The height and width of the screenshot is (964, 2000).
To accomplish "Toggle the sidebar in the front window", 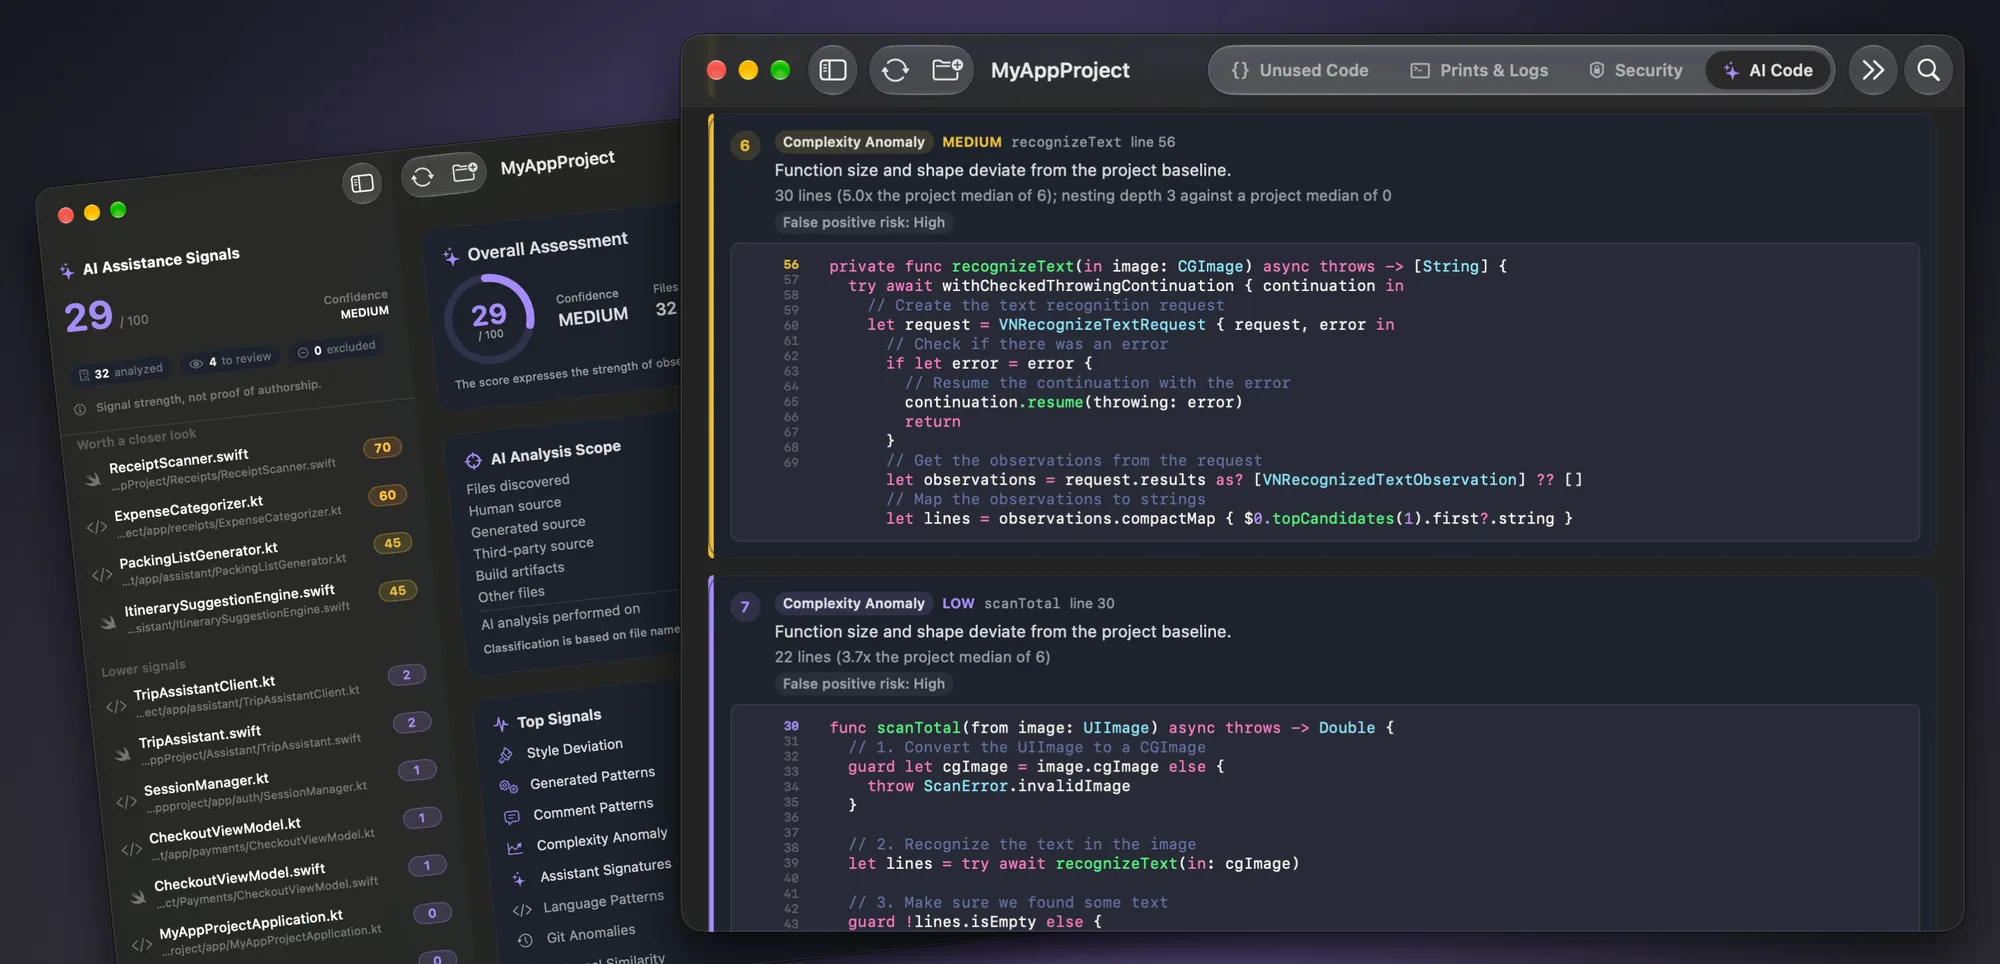I will (x=833, y=70).
